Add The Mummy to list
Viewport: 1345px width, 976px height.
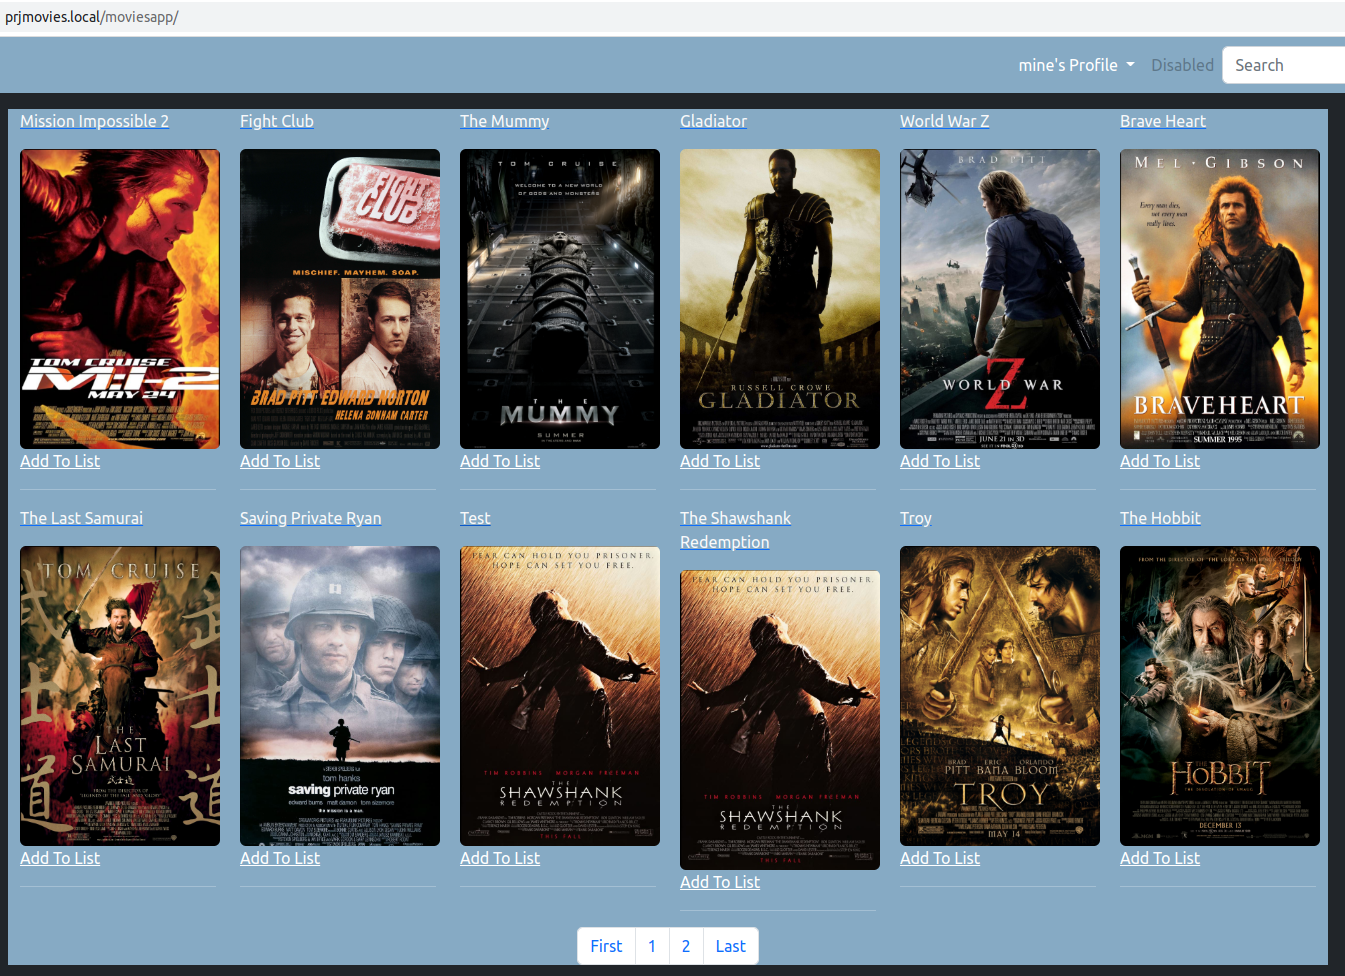point(500,461)
